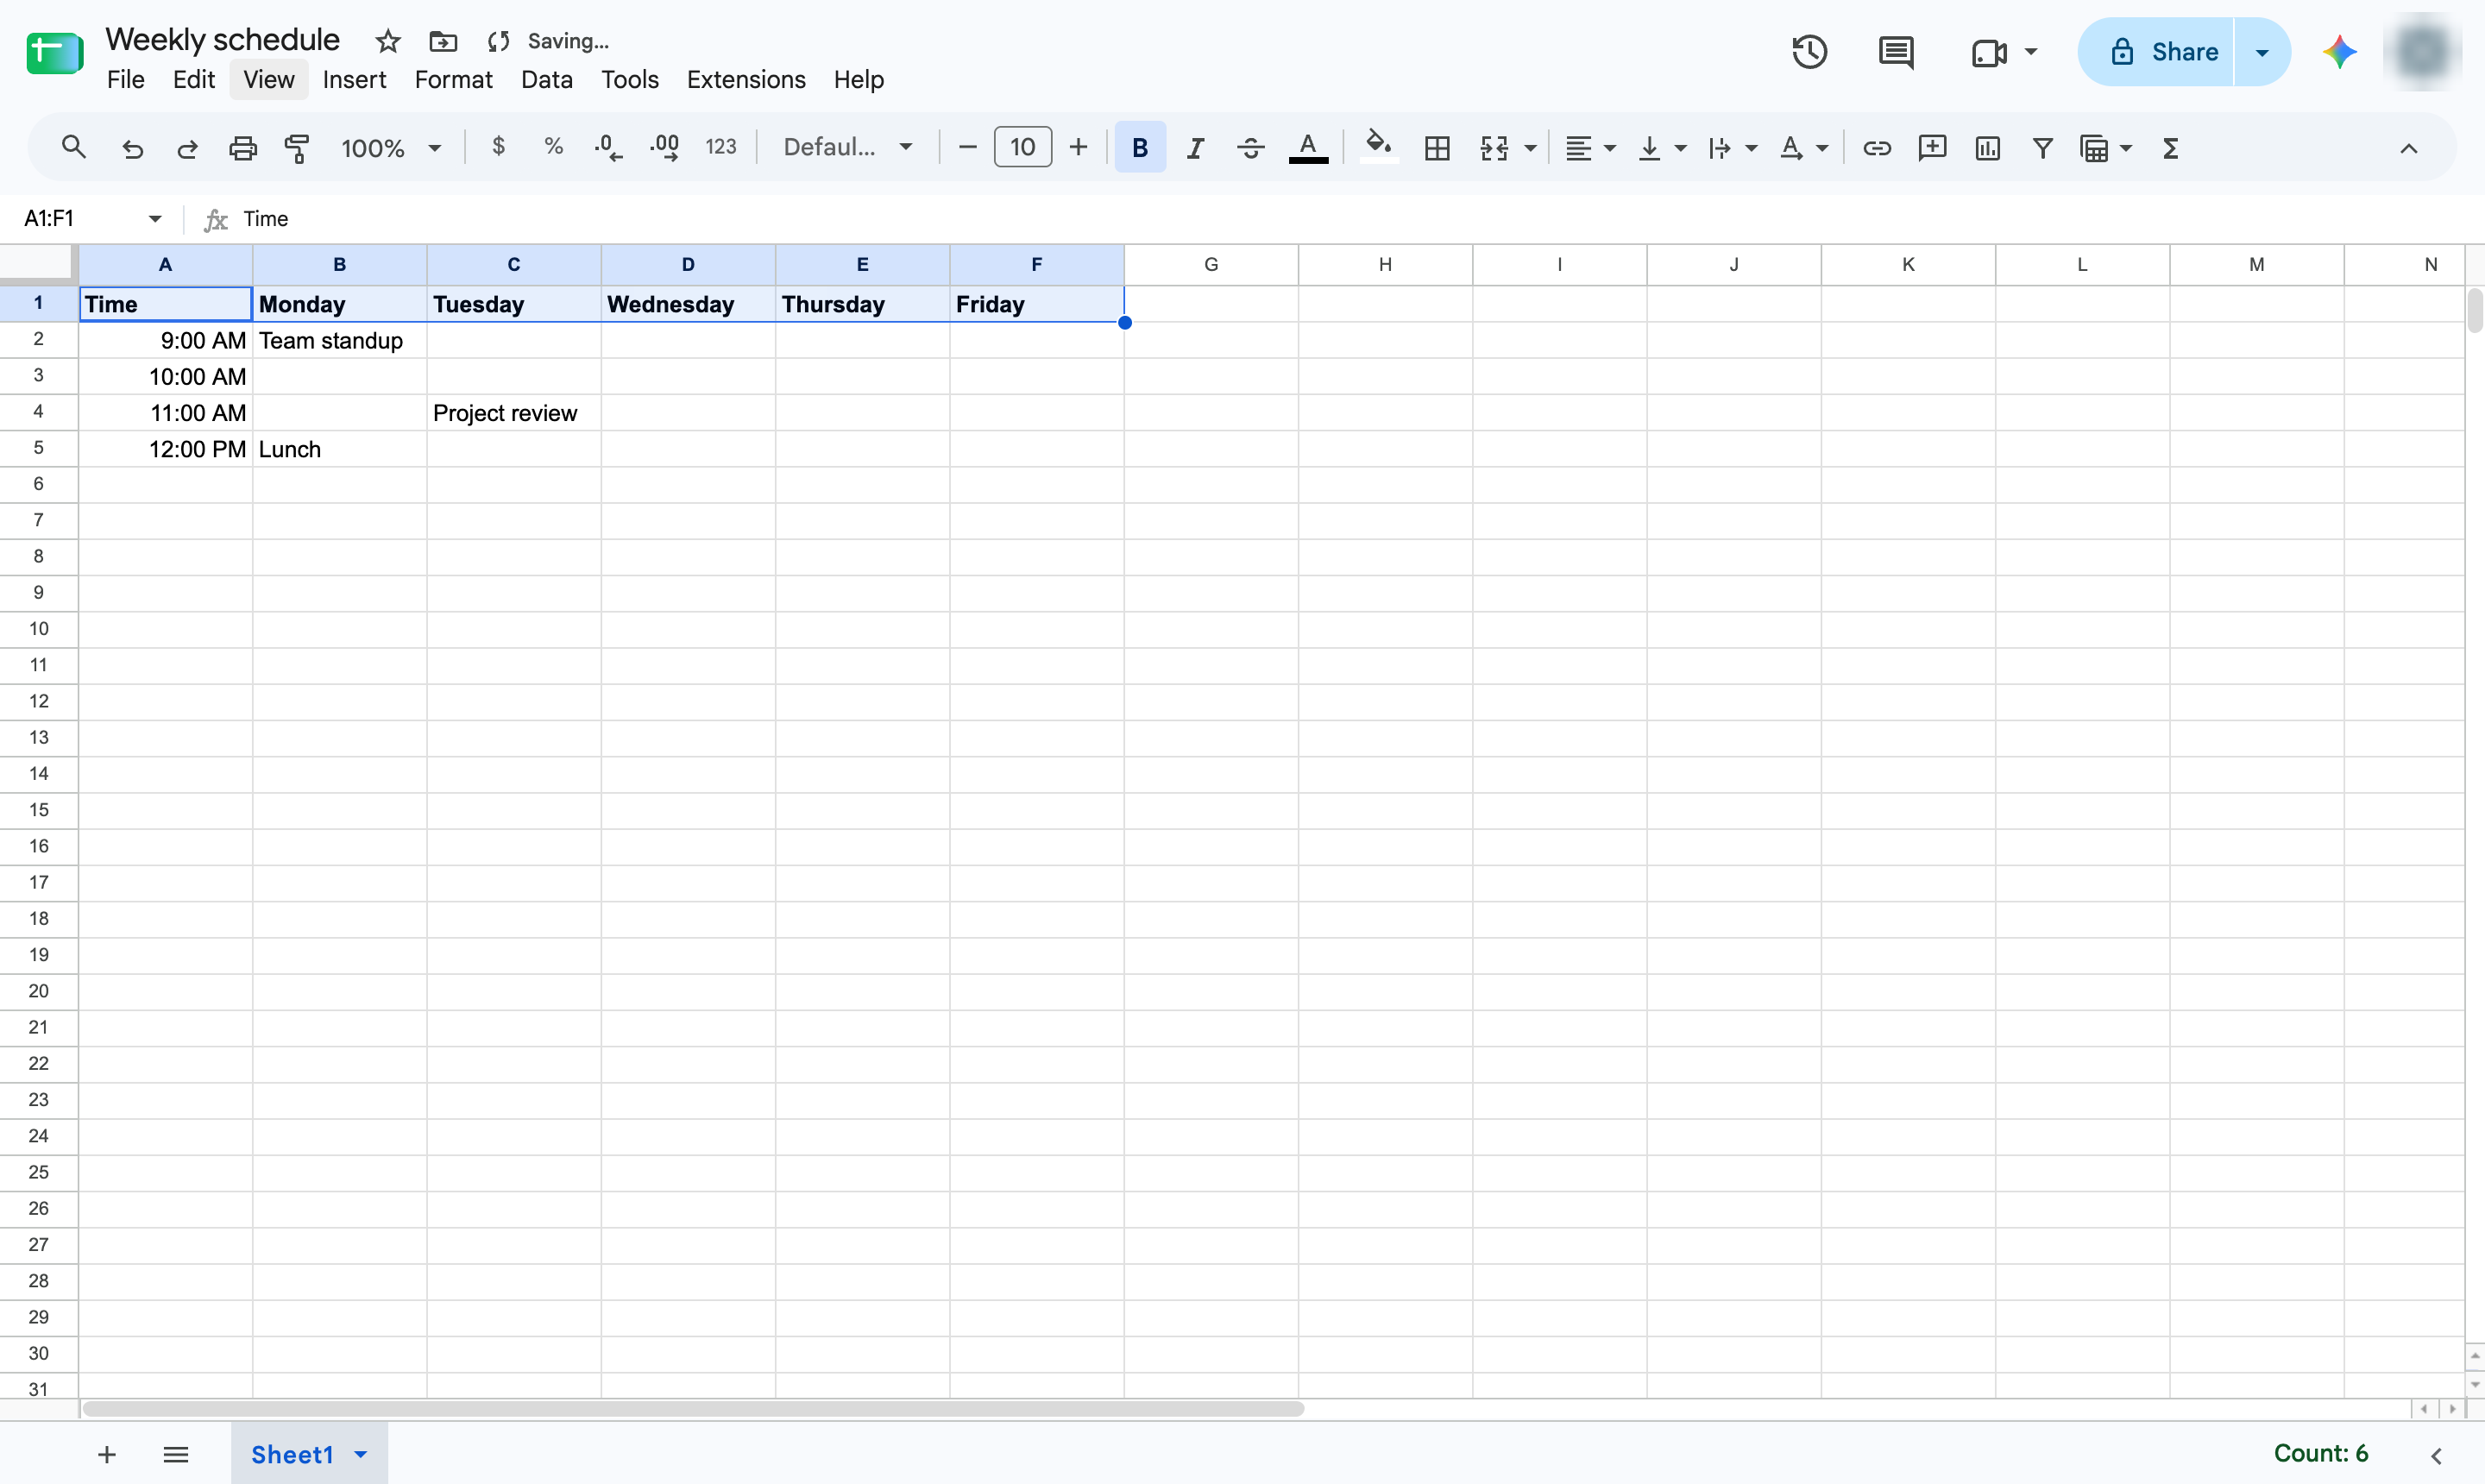Add a comment toolbar icon
Image resolution: width=2485 pixels, height=1484 pixels.
coord(1932,148)
